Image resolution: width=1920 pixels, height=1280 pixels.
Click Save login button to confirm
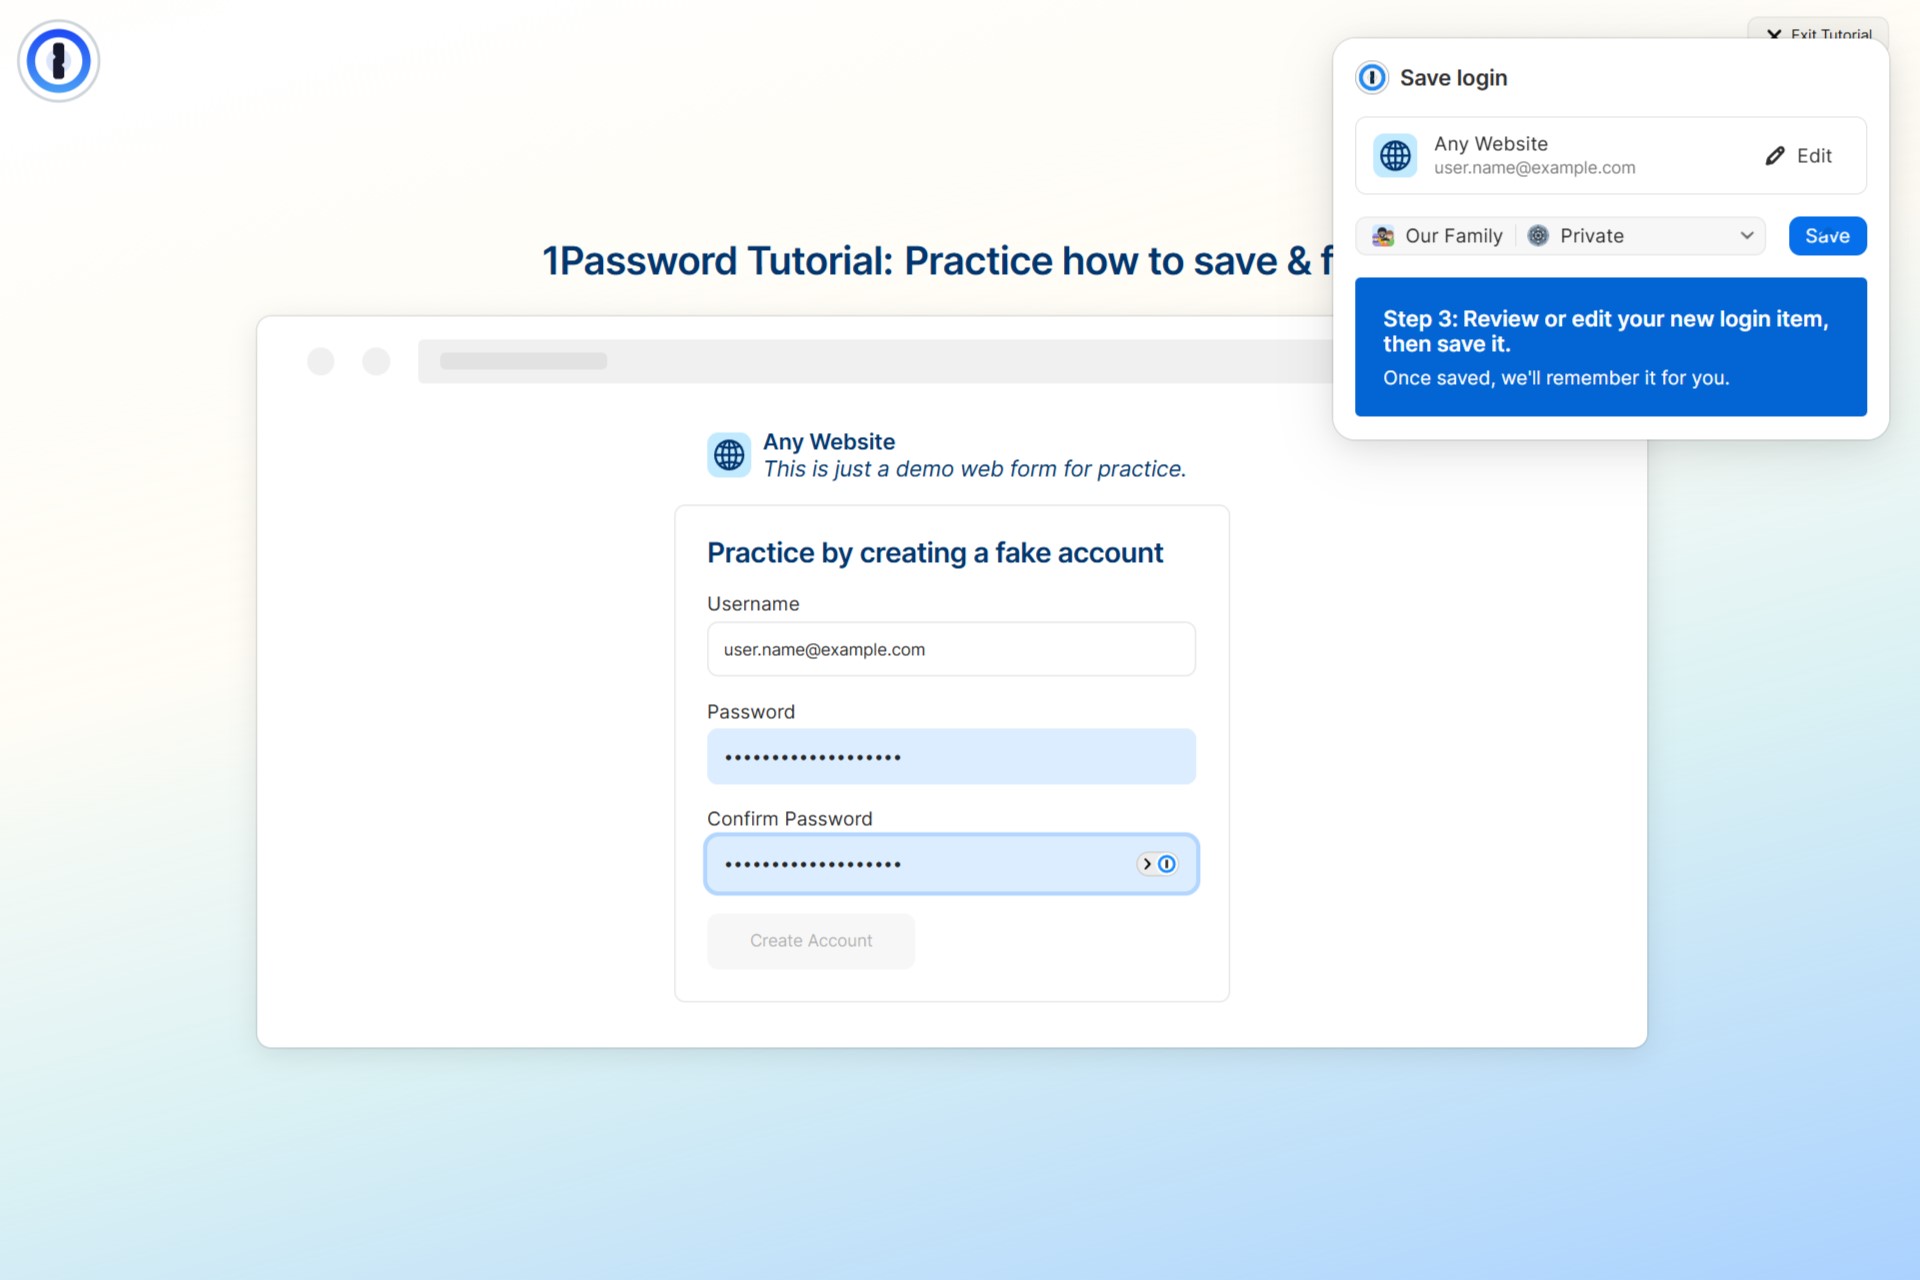(1829, 236)
